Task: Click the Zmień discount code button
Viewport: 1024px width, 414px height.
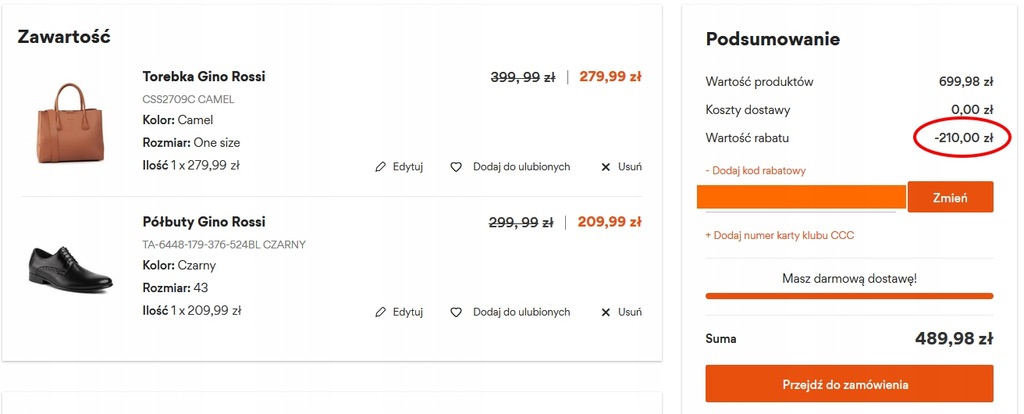Action: point(950,197)
